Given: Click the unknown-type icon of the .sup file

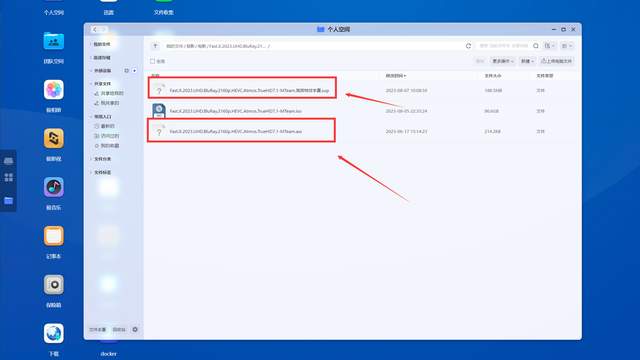Looking at the screenshot, I should click(159, 90).
